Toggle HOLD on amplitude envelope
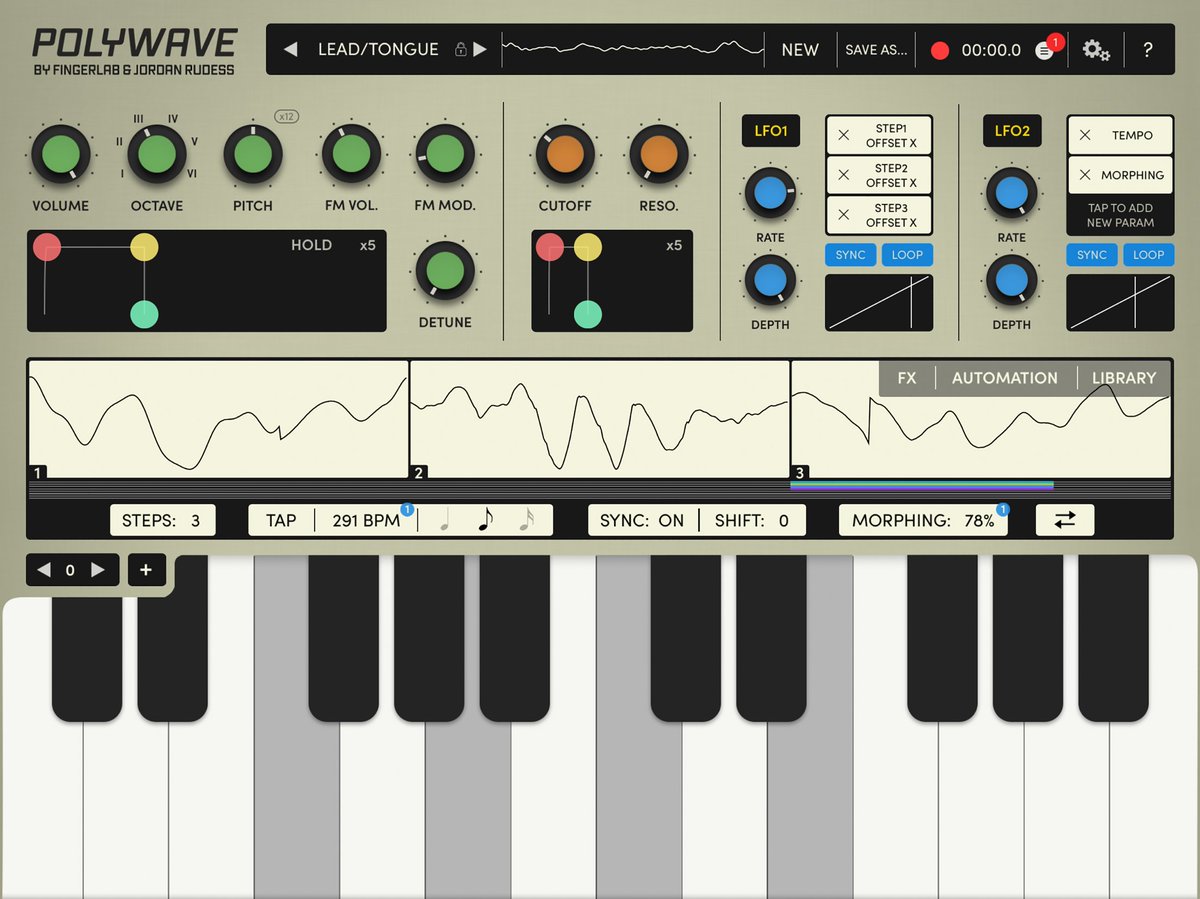1200x899 pixels. click(311, 245)
